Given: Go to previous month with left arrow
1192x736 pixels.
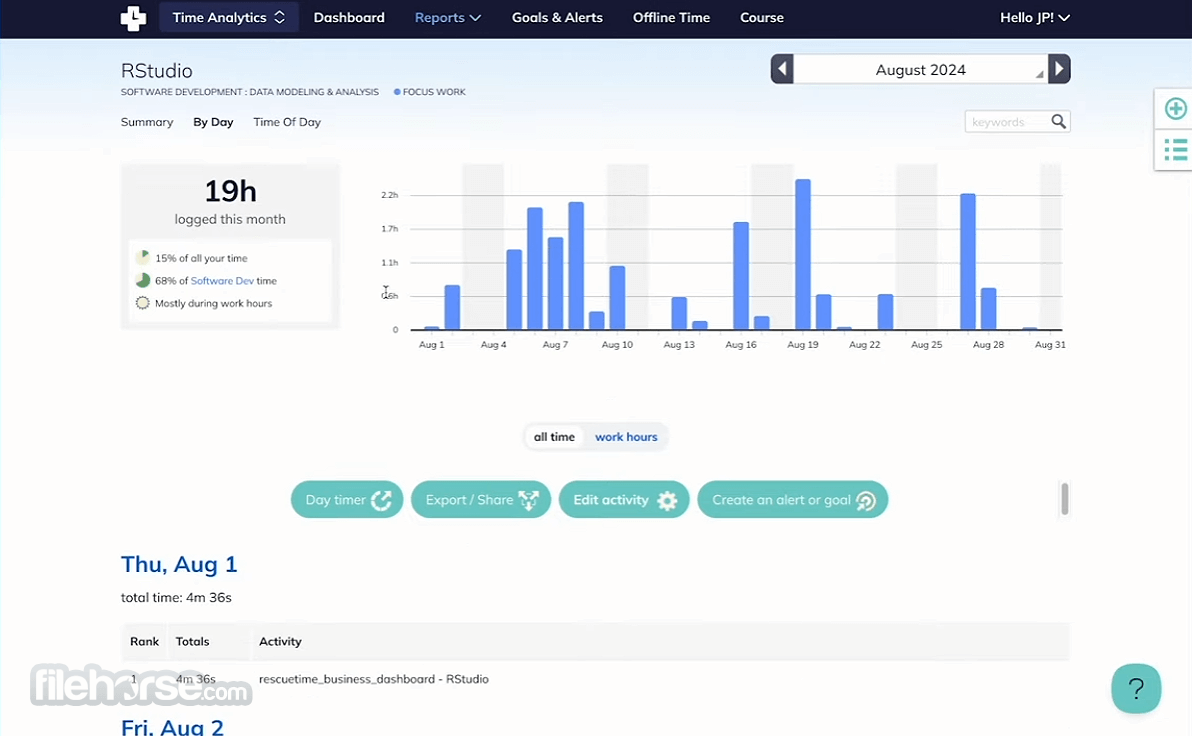Looking at the screenshot, I should (782, 69).
